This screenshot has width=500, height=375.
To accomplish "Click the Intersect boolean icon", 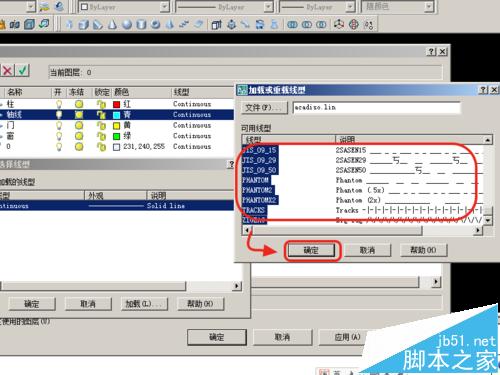I will (321, 25).
